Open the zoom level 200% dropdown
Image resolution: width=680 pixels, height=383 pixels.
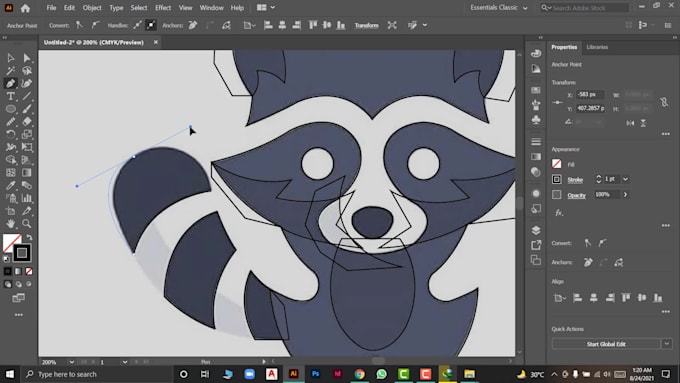(72, 362)
